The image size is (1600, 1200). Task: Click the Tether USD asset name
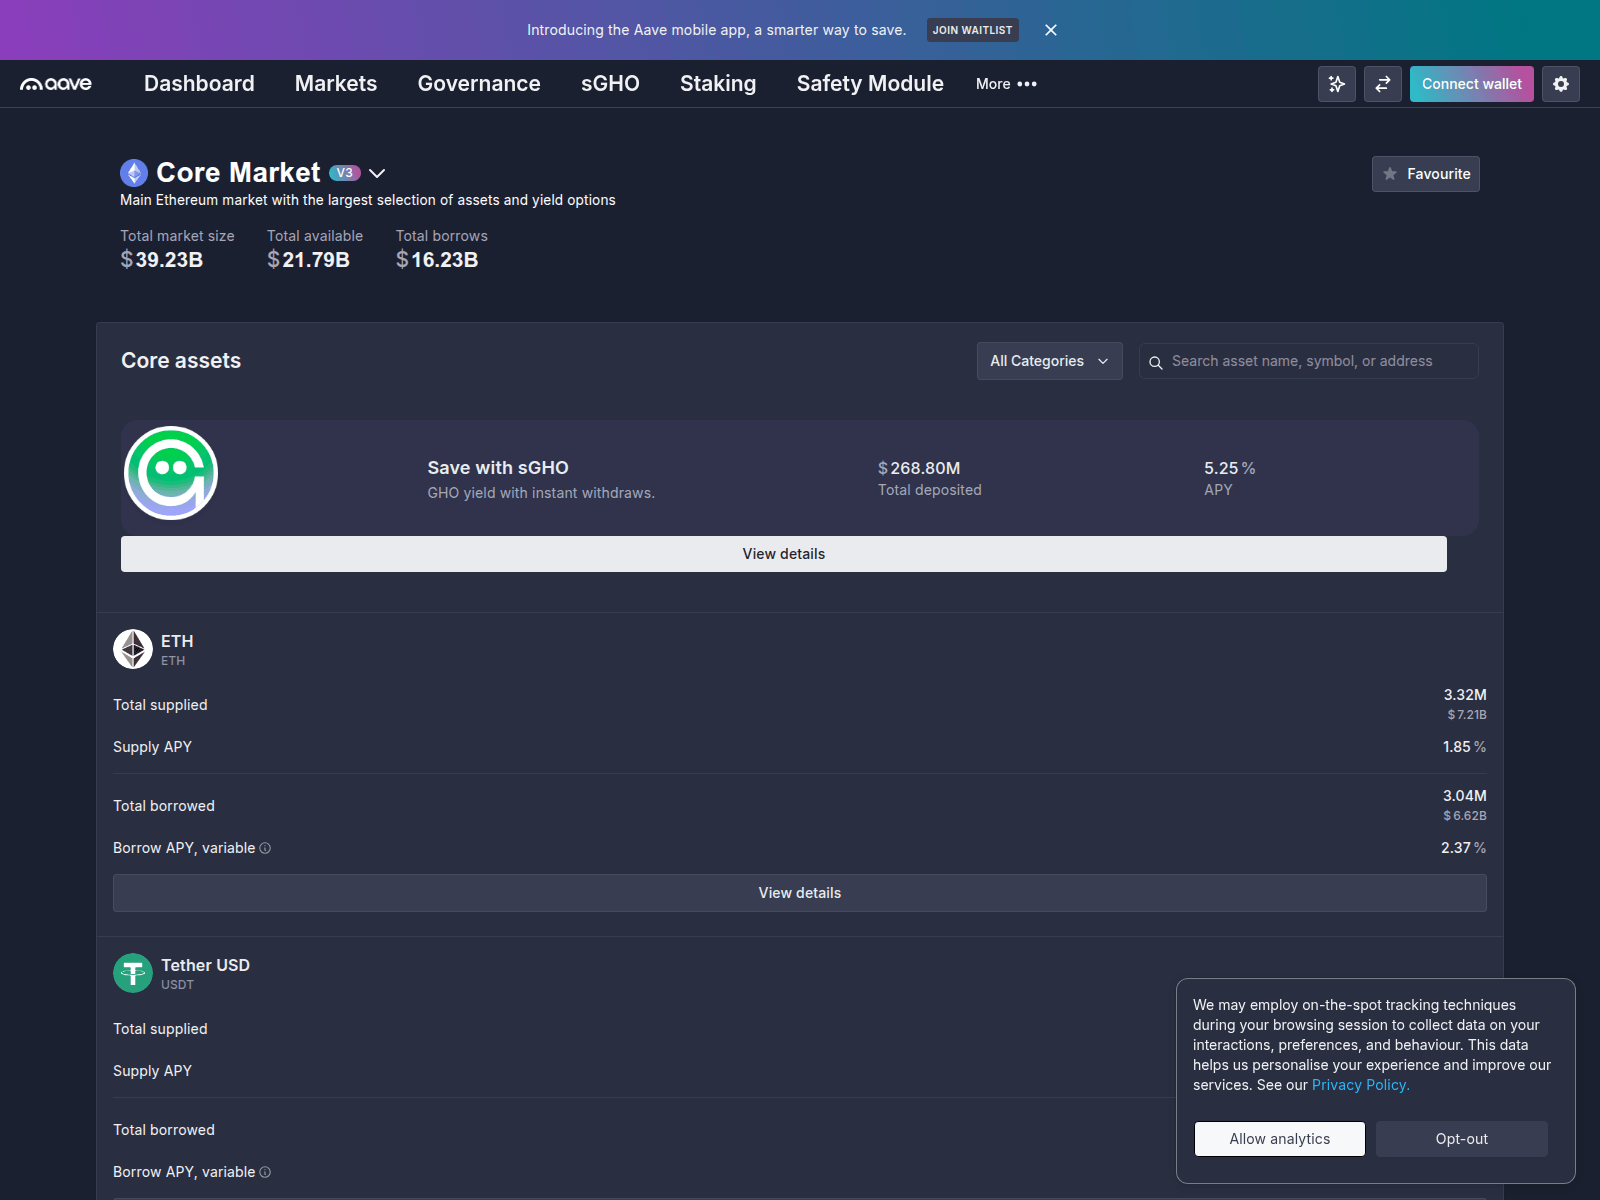pos(206,965)
